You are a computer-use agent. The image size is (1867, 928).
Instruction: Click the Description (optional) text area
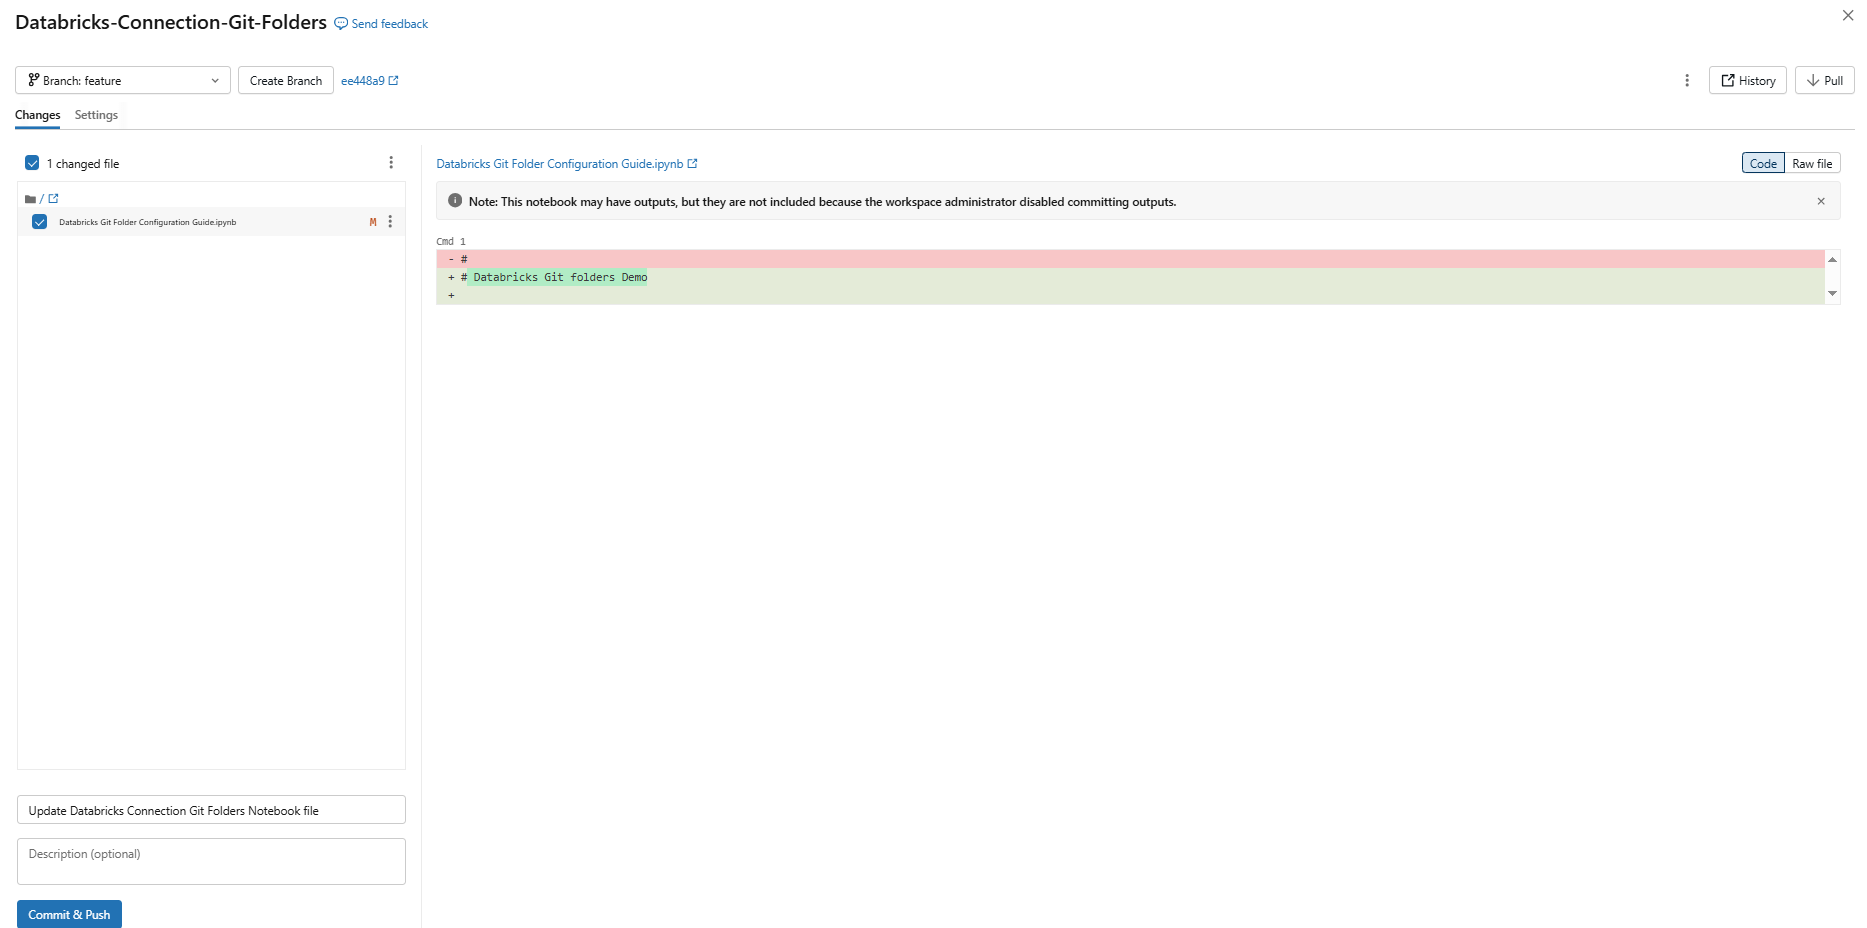click(211, 861)
